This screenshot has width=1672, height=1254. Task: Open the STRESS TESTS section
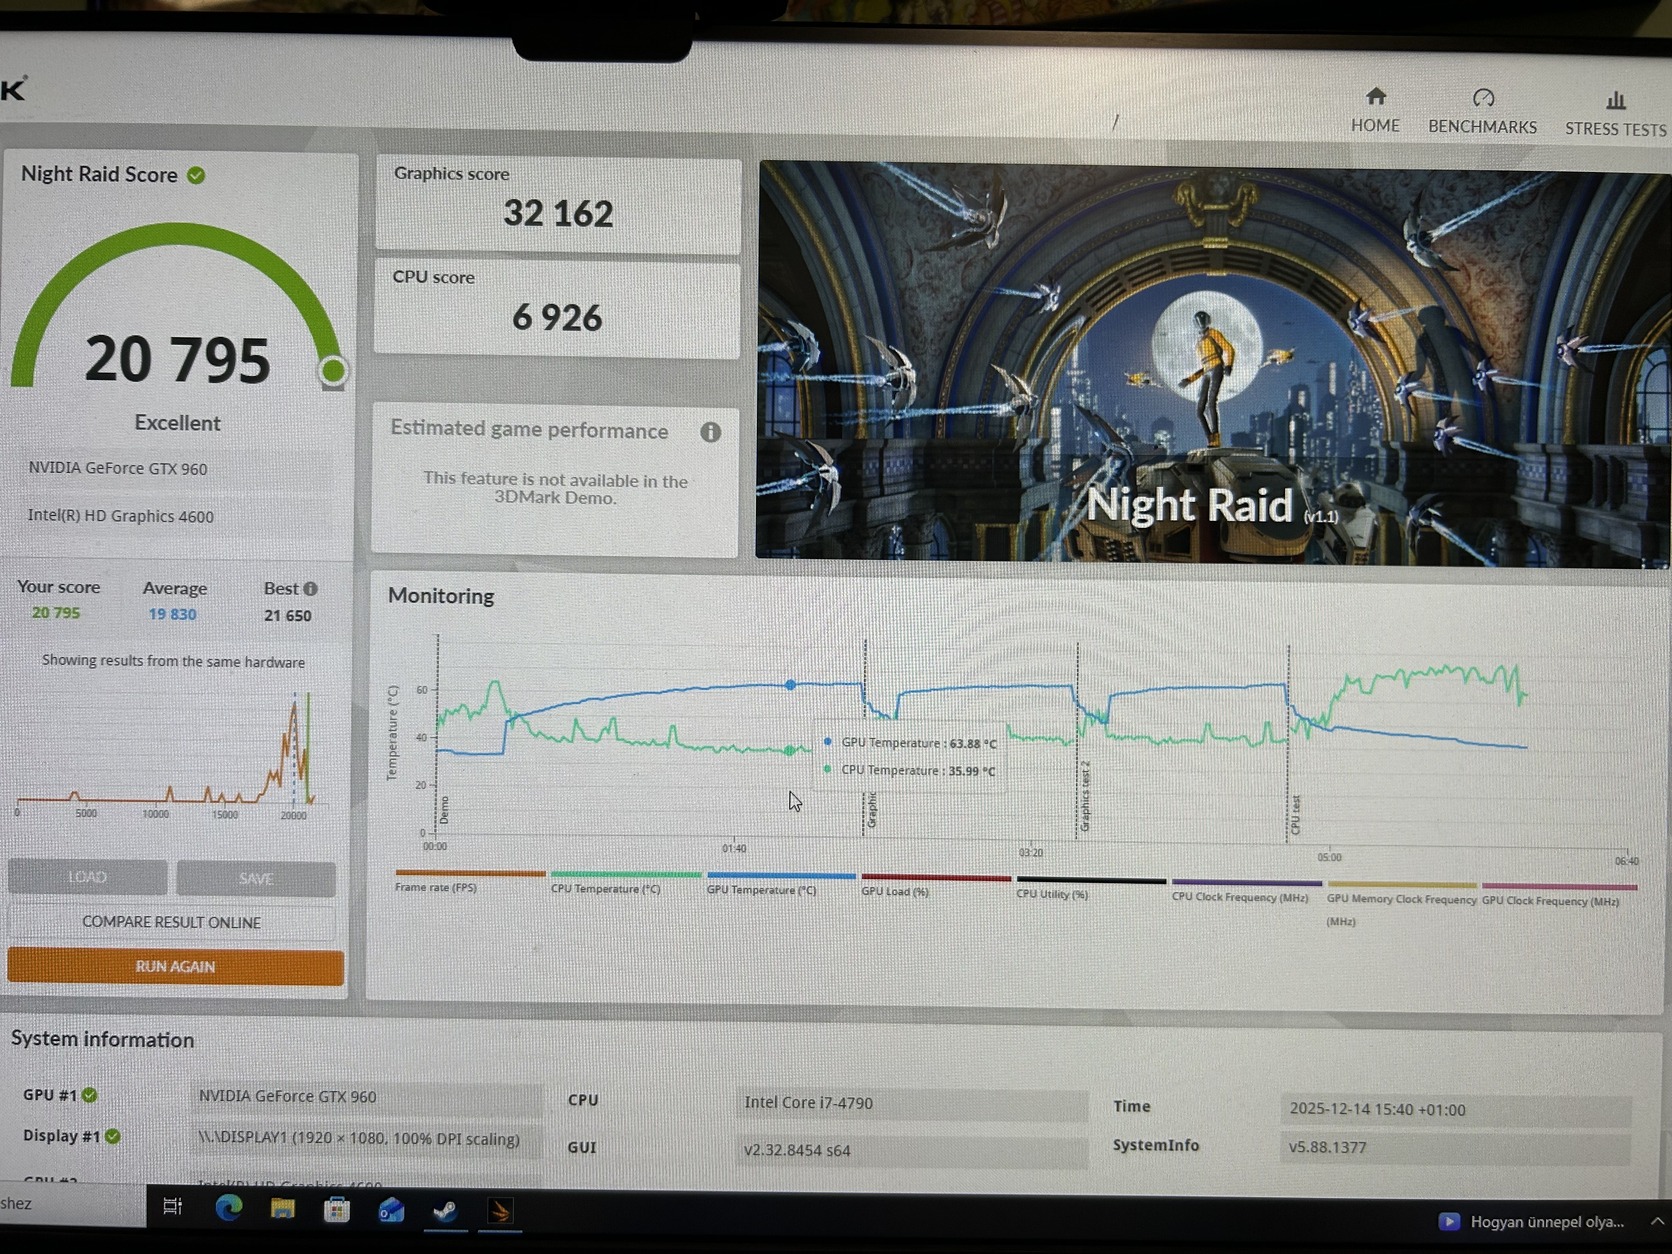point(1615,114)
